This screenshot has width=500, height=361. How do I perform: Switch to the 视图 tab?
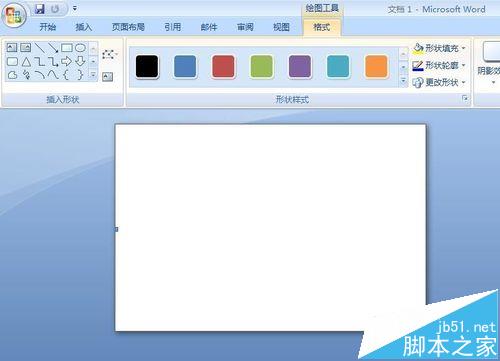281,27
